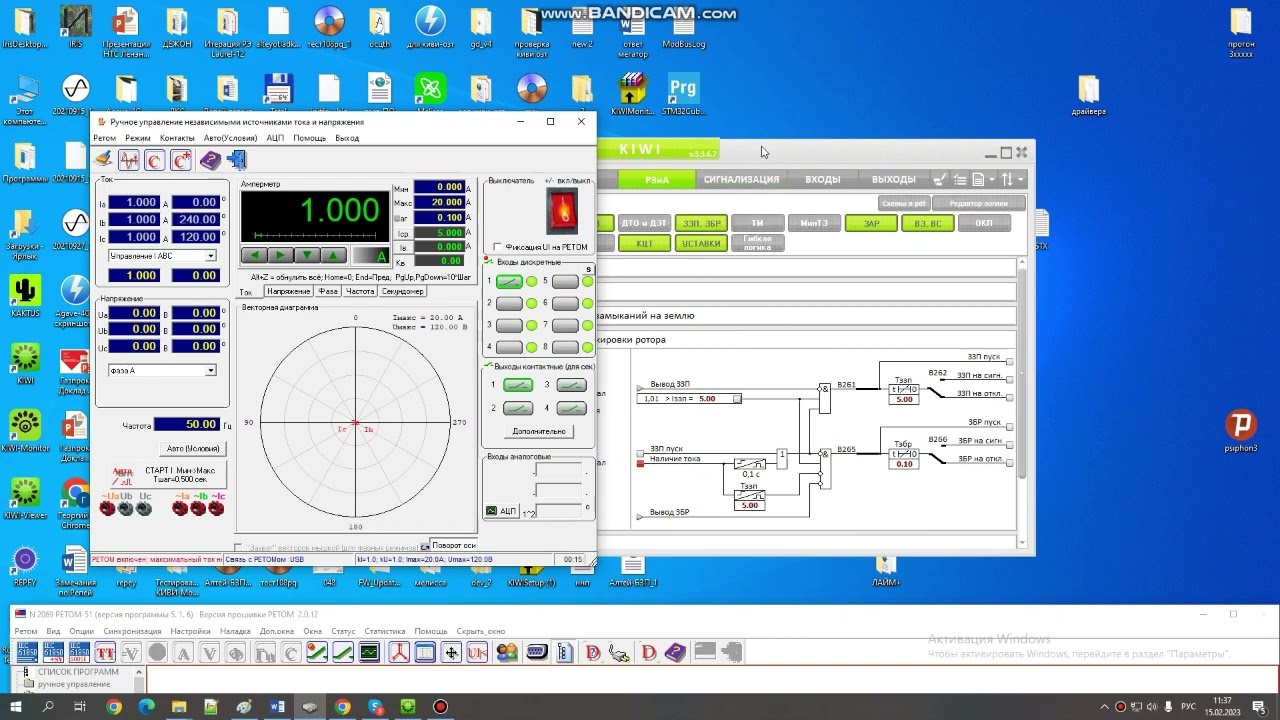This screenshot has width=1280, height=720.
Task: Open the ВХОДЫ tab in KIWI
Action: tap(823, 180)
